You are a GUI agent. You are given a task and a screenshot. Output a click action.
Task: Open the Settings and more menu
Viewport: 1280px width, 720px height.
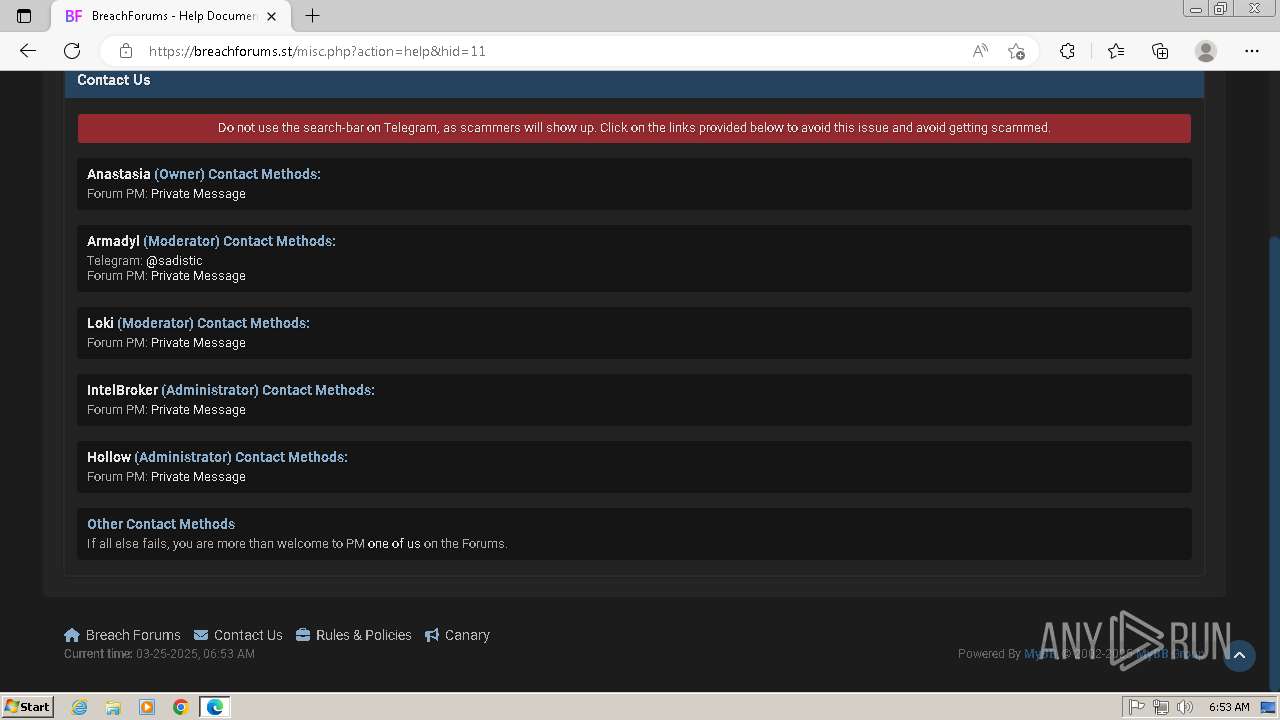point(1252,51)
